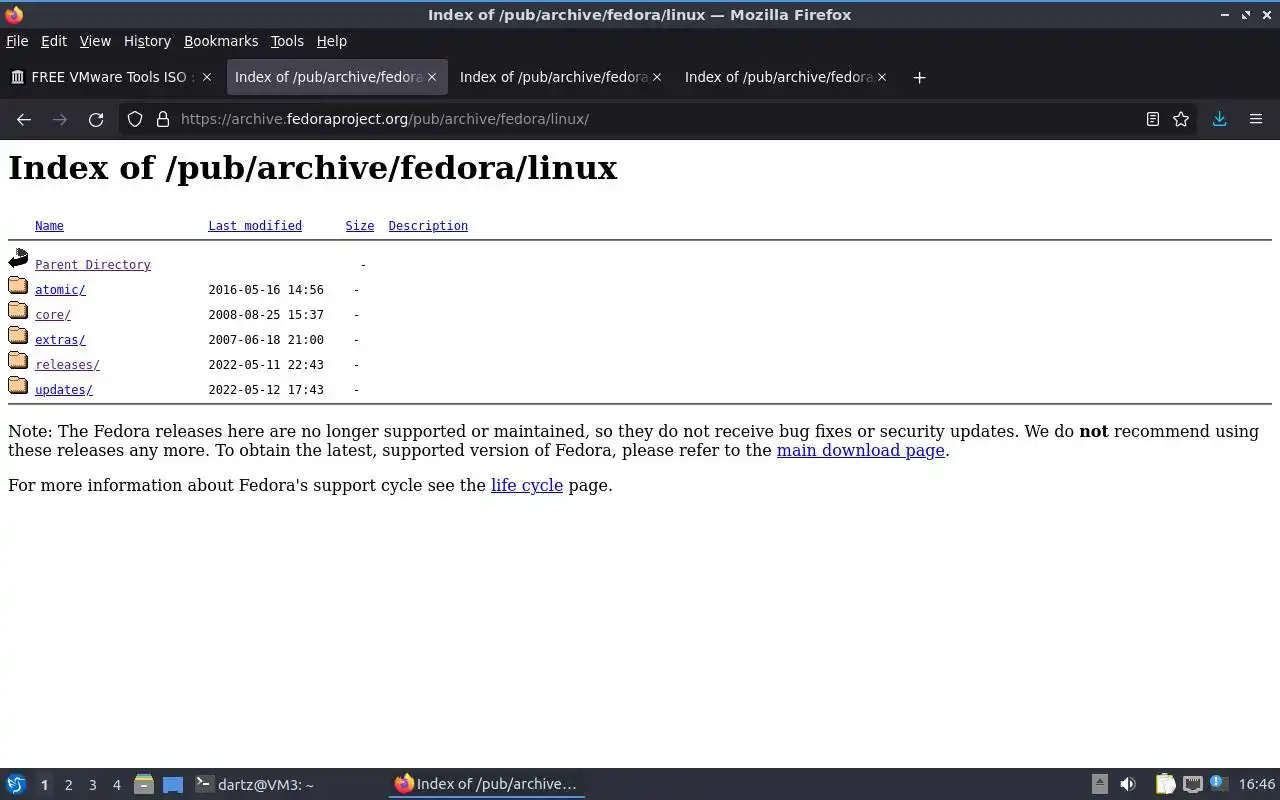The width and height of the screenshot is (1280, 800).
Task: Open Firefox hamburger application menu
Action: click(x=1256, y=119)
